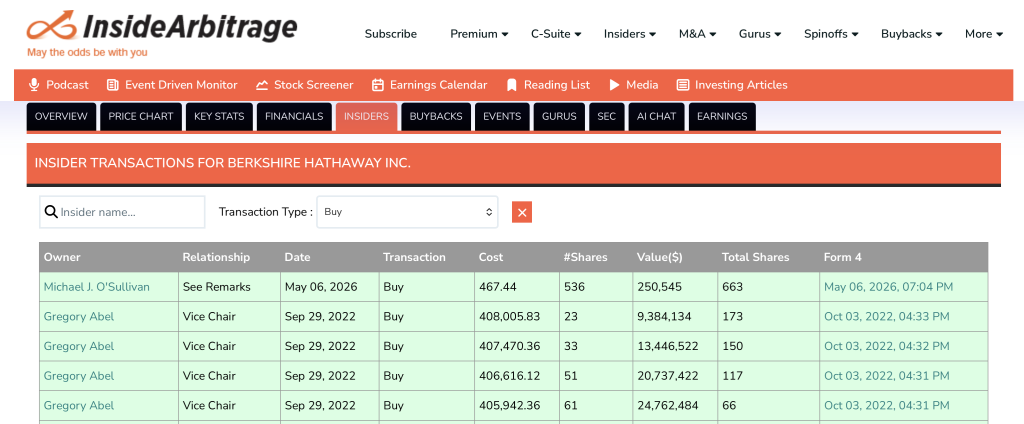Expand the Buybacks menu
Viewport: 1024px width, 424px height.
pyautogui.click(x=912, y=34)
